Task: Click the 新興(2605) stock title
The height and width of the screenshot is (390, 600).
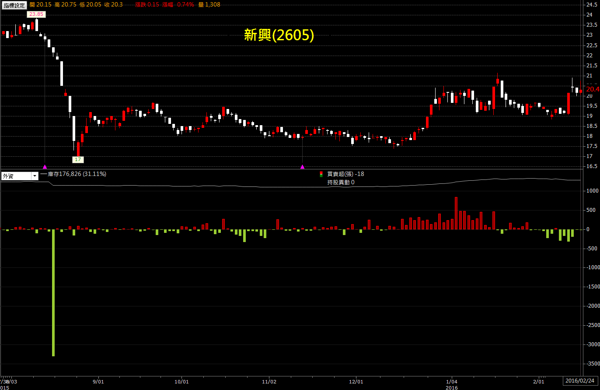Action: [x=279, y=35]
